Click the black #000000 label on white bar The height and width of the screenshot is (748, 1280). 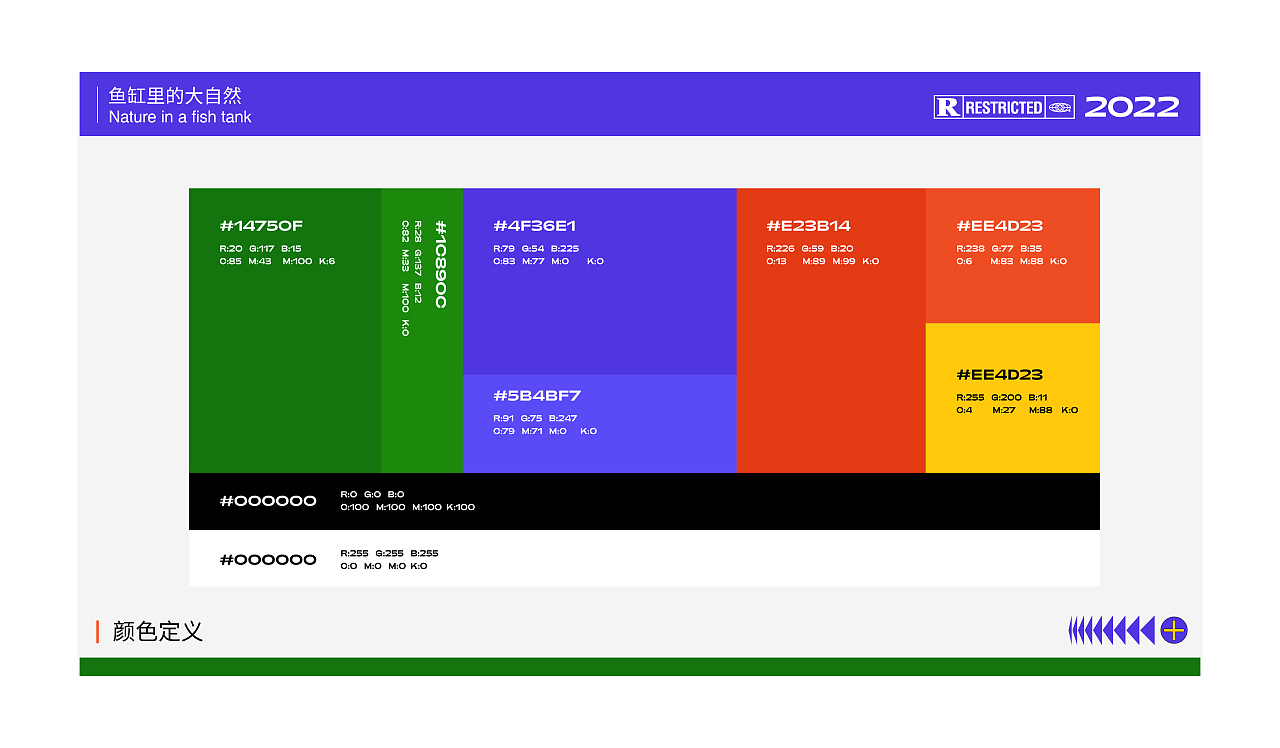coord(268,560)
